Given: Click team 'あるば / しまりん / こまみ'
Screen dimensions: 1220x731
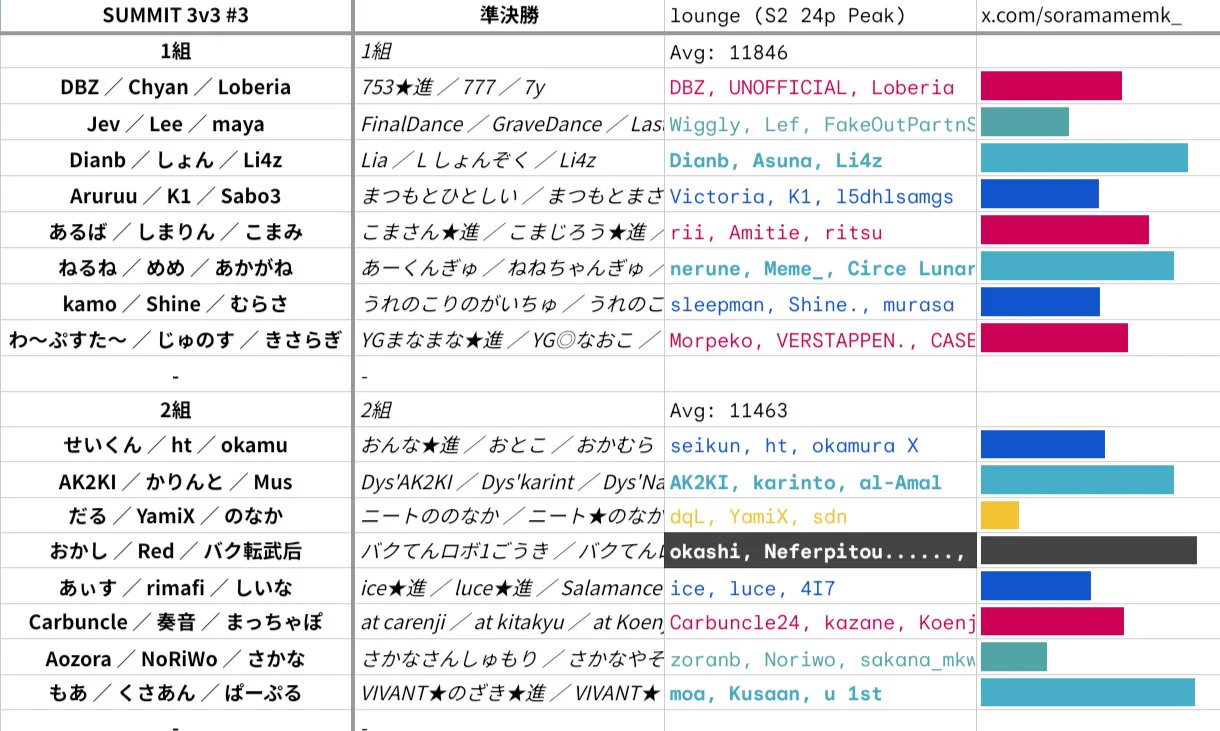Looking at the screenshot, I should point(175,232).
